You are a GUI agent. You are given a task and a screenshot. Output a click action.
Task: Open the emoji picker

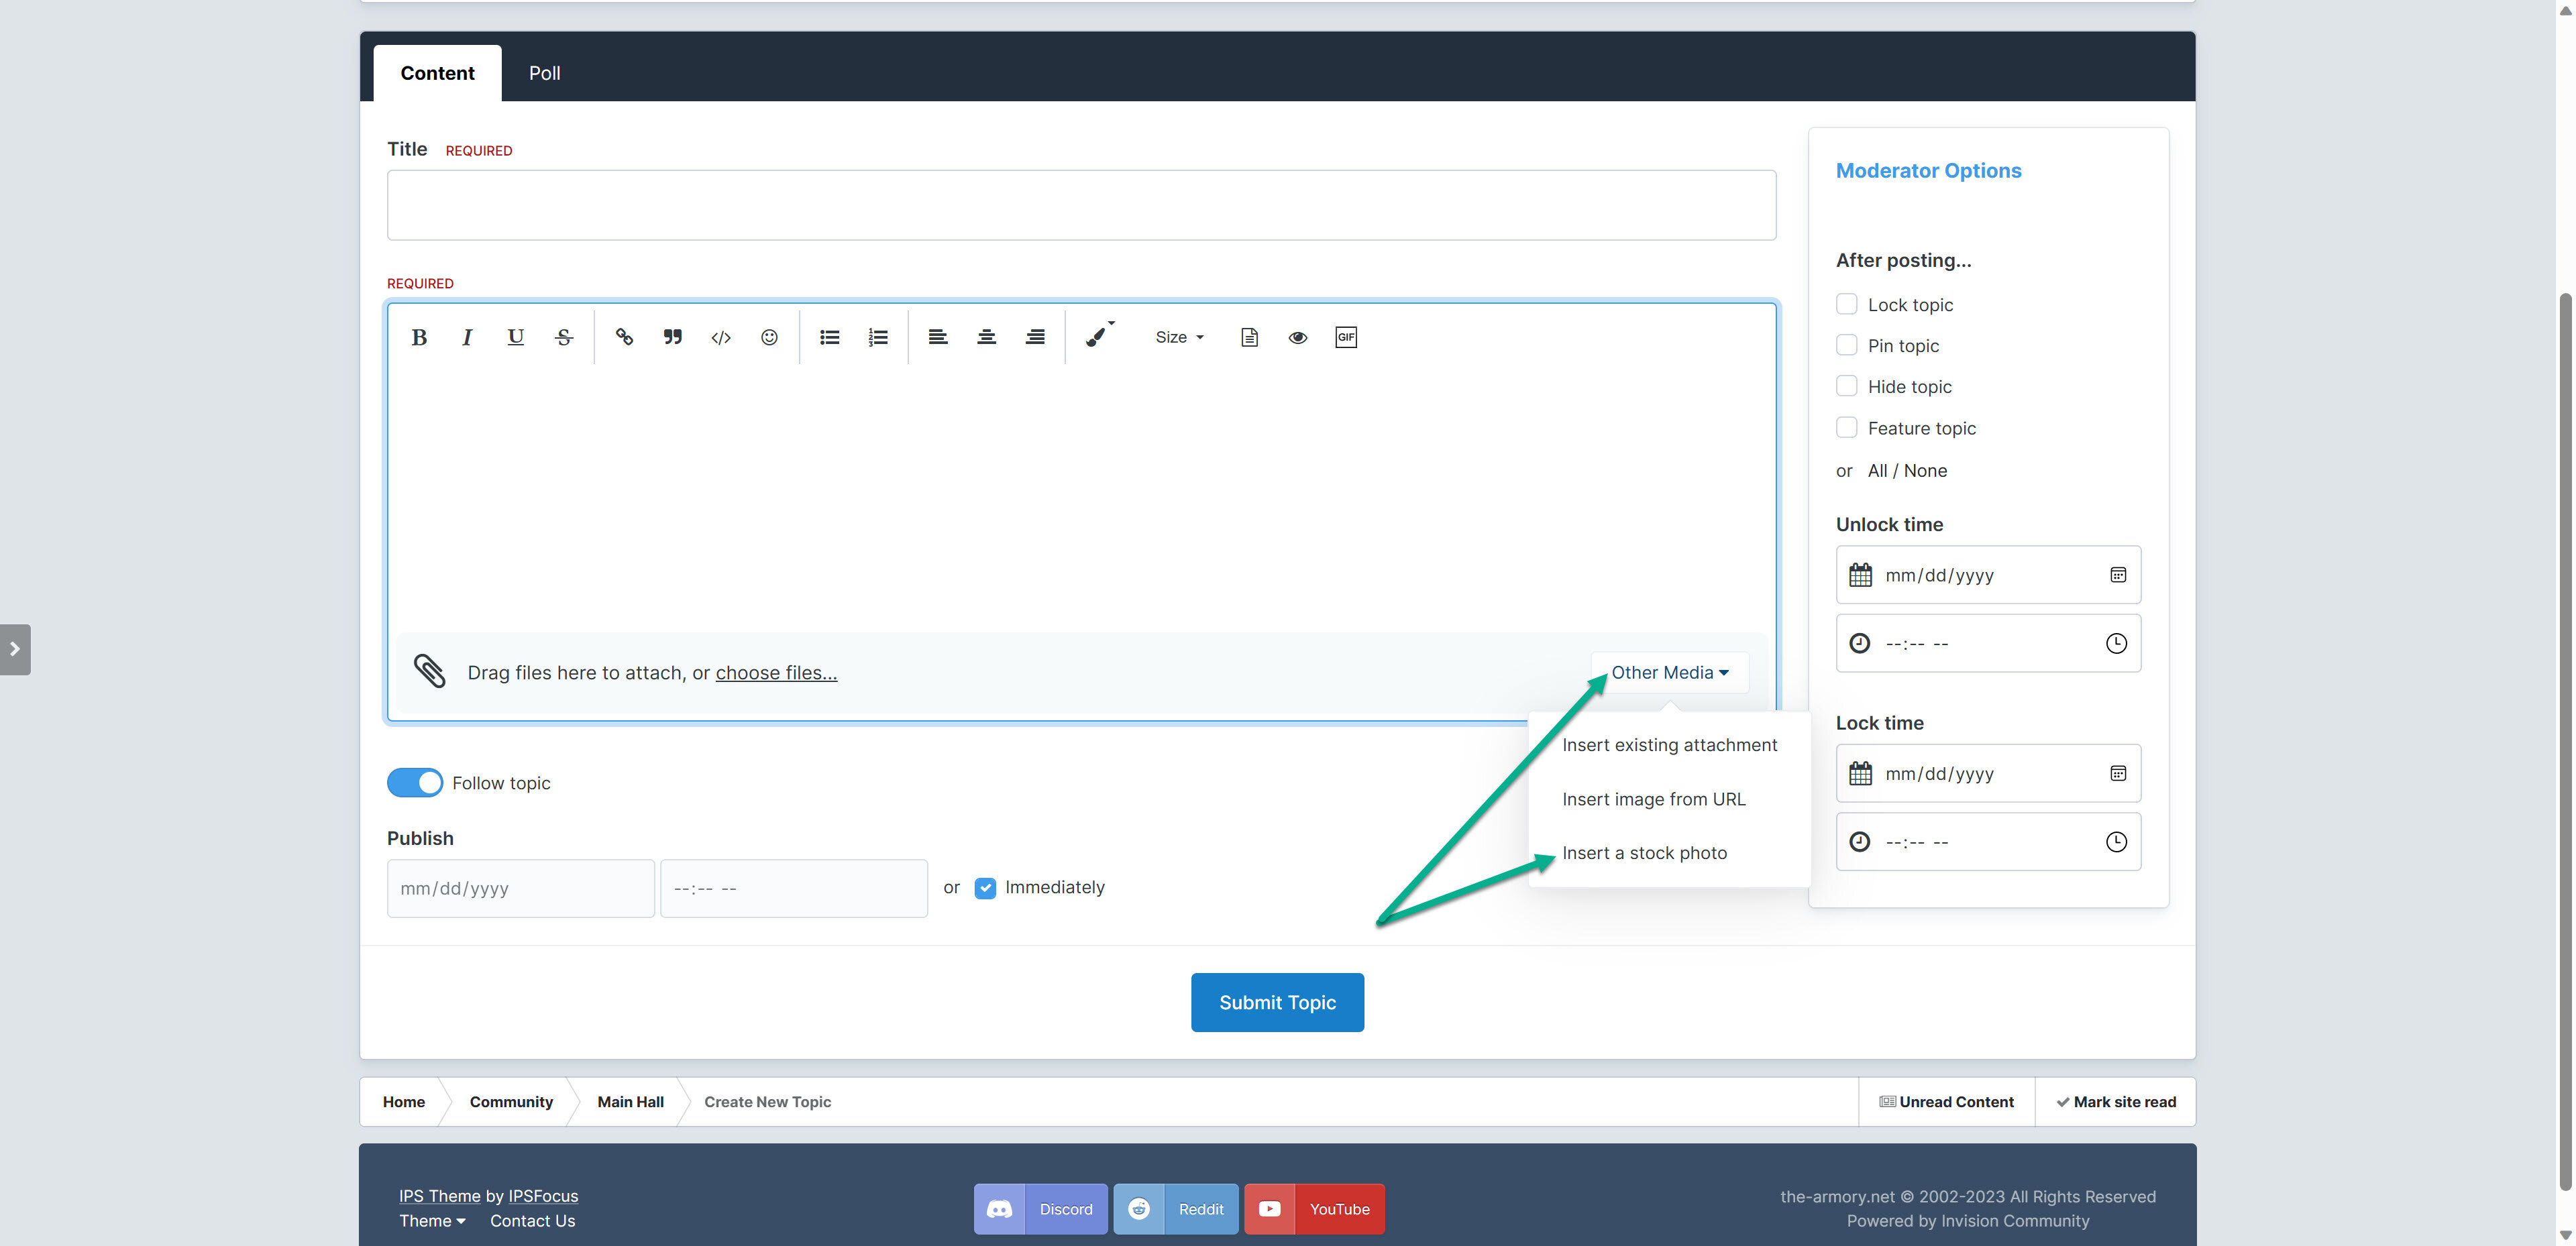769,337
